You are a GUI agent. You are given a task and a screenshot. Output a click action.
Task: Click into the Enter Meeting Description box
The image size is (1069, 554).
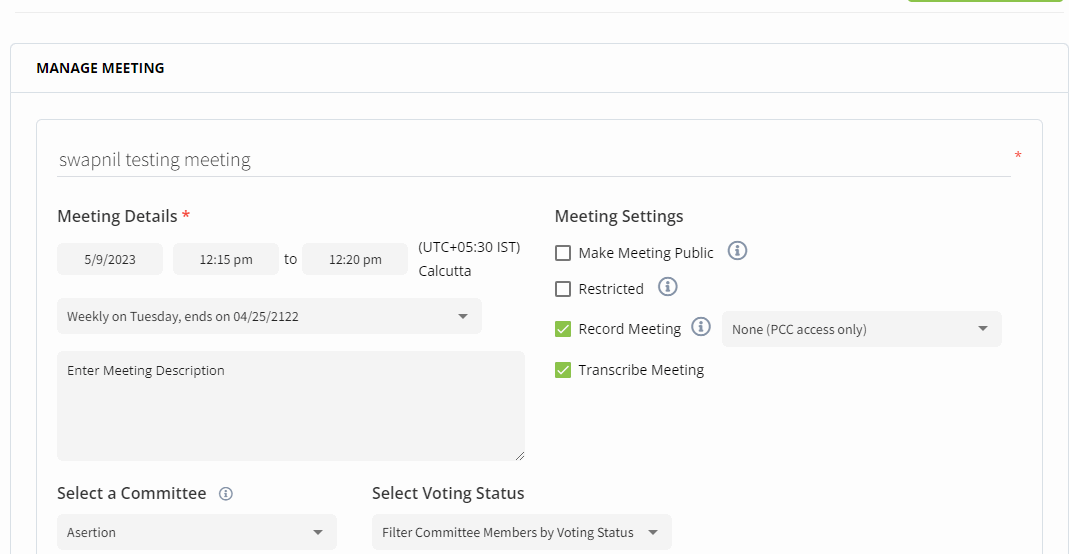[x=290, y=405]
